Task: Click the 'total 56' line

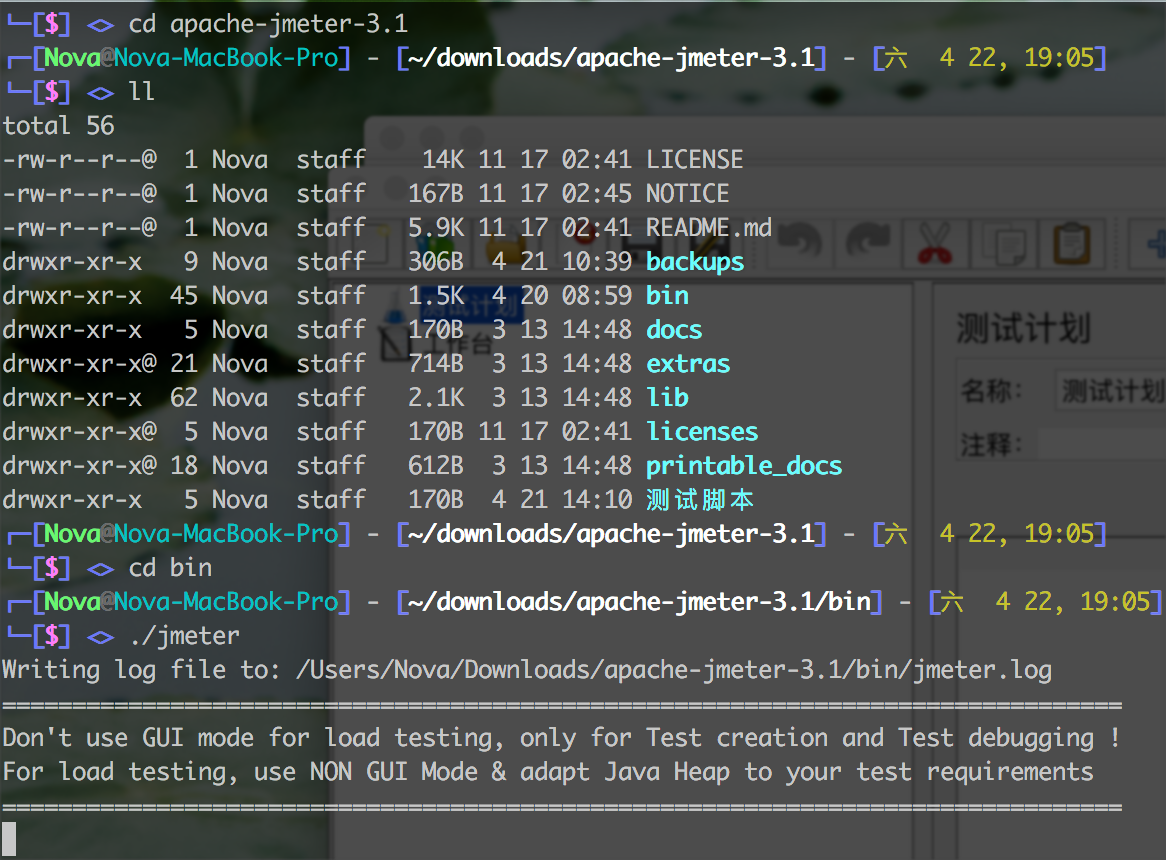Action: point(59,126)
